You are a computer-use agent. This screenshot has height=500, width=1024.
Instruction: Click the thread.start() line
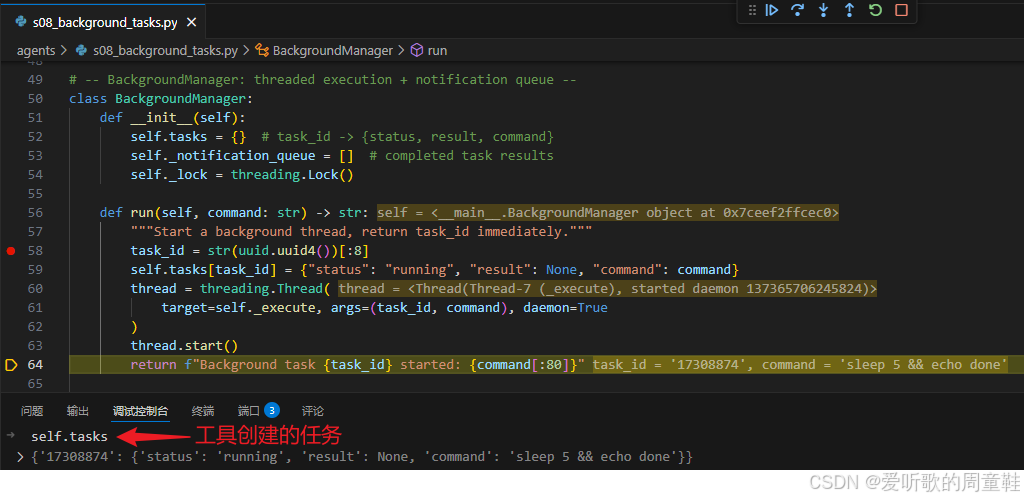coord(184,346)
